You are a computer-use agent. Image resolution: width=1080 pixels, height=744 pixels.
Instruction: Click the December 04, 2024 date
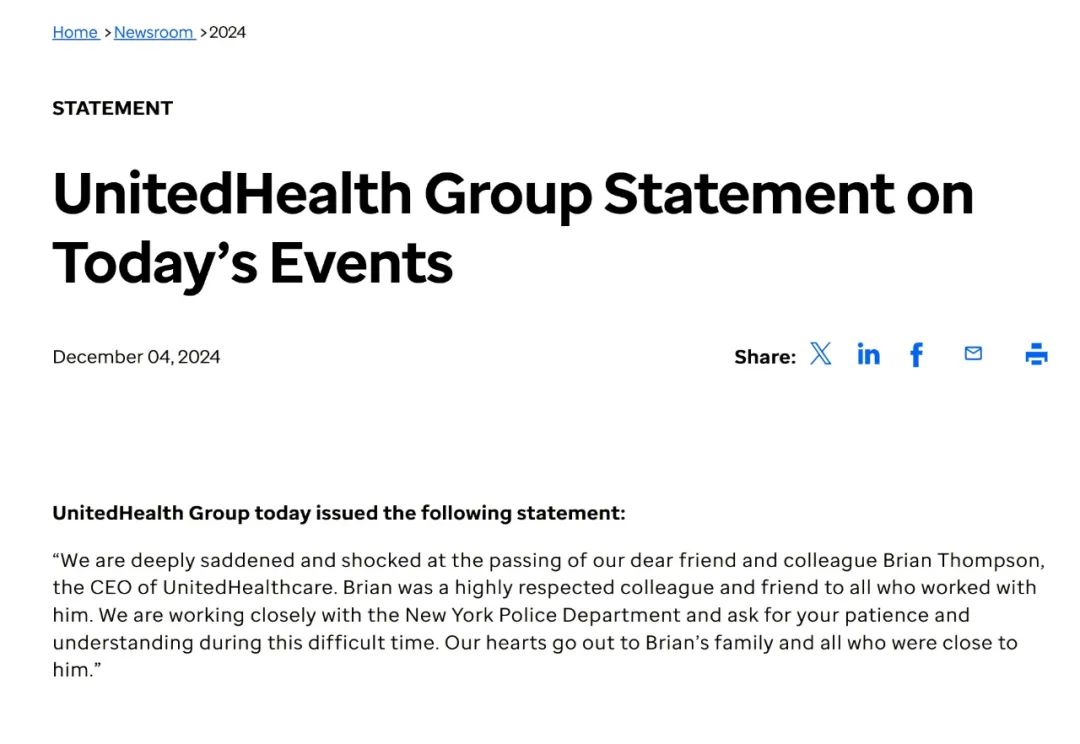pos(136,357)
